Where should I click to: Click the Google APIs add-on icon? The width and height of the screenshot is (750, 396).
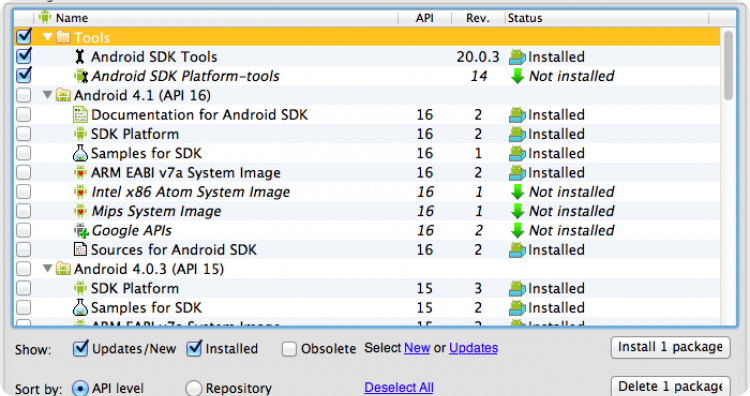(x=81, y=231)
